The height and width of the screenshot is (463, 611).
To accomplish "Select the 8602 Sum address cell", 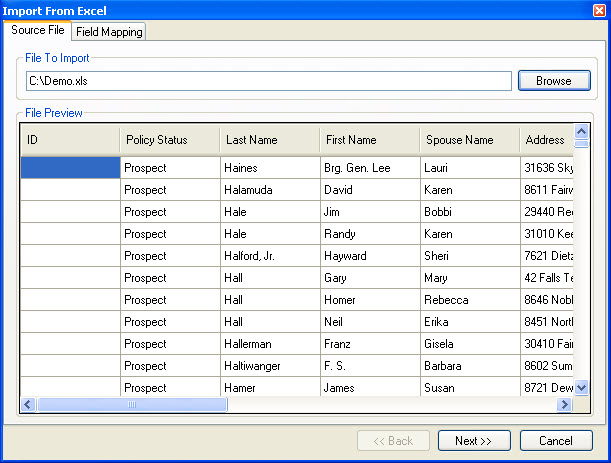I will point(547,366).
